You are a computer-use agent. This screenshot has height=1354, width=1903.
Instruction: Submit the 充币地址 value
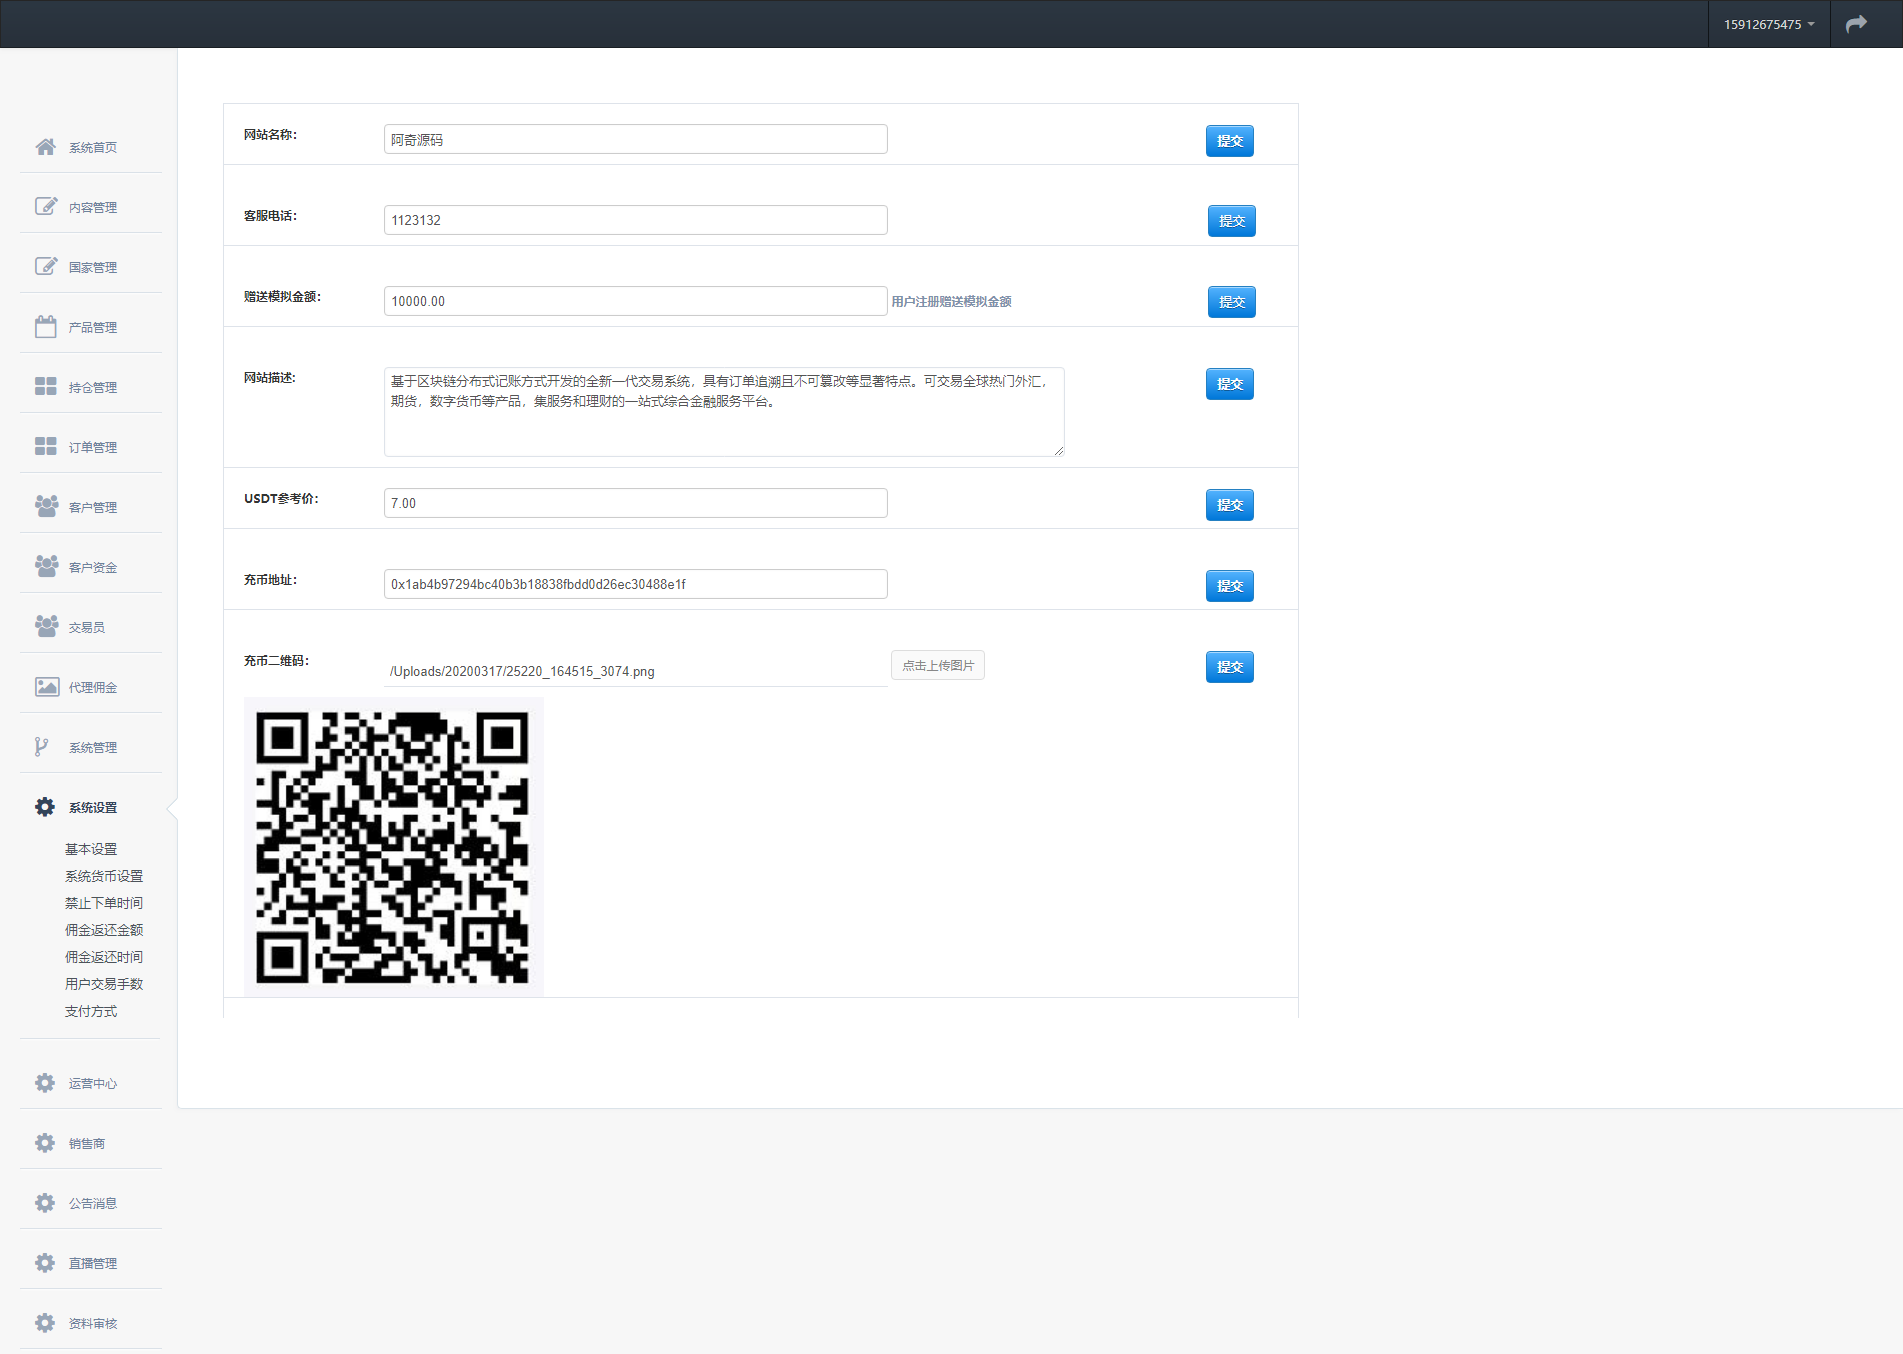click(x=1229, y=586)
